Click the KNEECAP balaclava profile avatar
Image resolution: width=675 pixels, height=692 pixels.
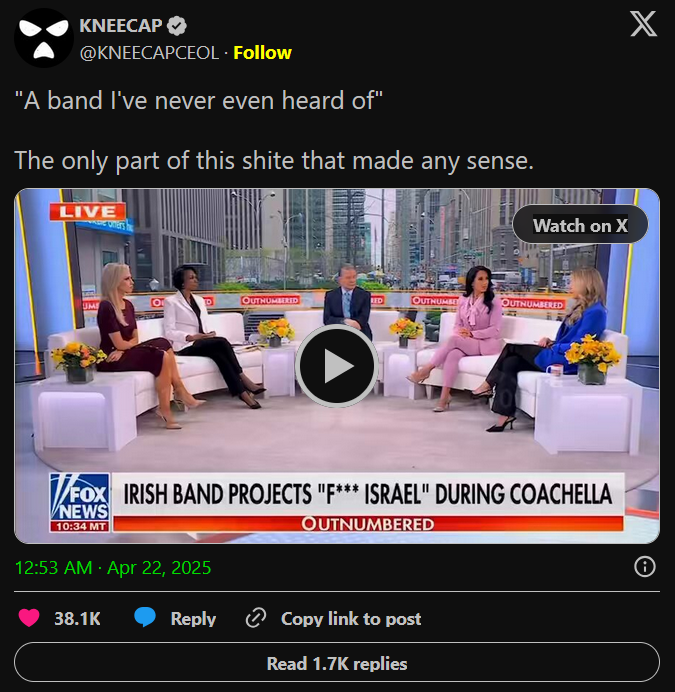point(44,38)
